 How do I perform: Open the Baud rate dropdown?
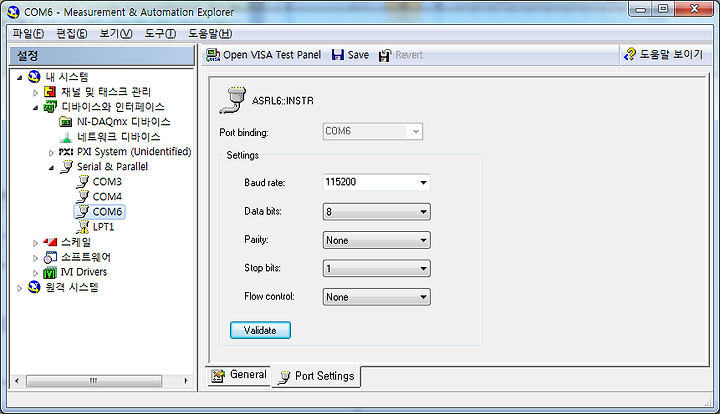click(x=423, y=183)
